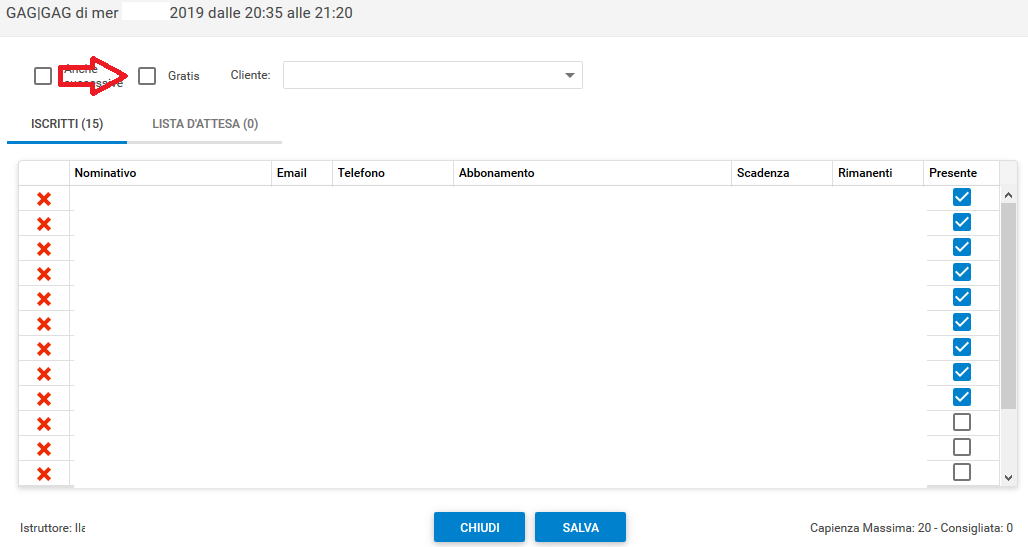1028x547 pixels.
Task: Delete the seventh row using red X
Action: pyautogui.click(x=44, y=349)
